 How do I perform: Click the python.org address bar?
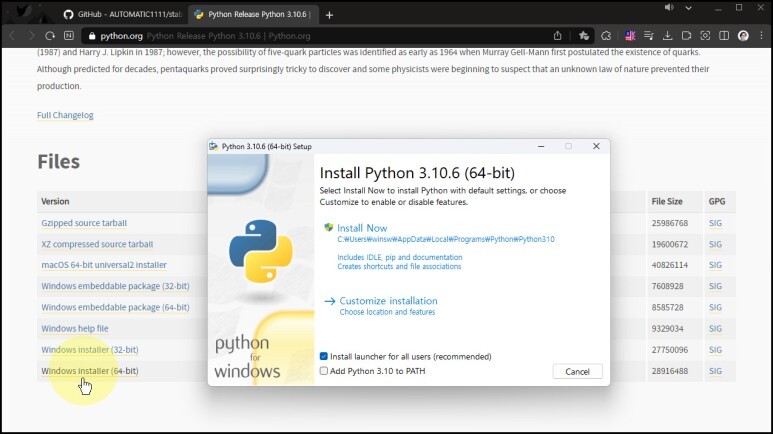coord(316,36)
